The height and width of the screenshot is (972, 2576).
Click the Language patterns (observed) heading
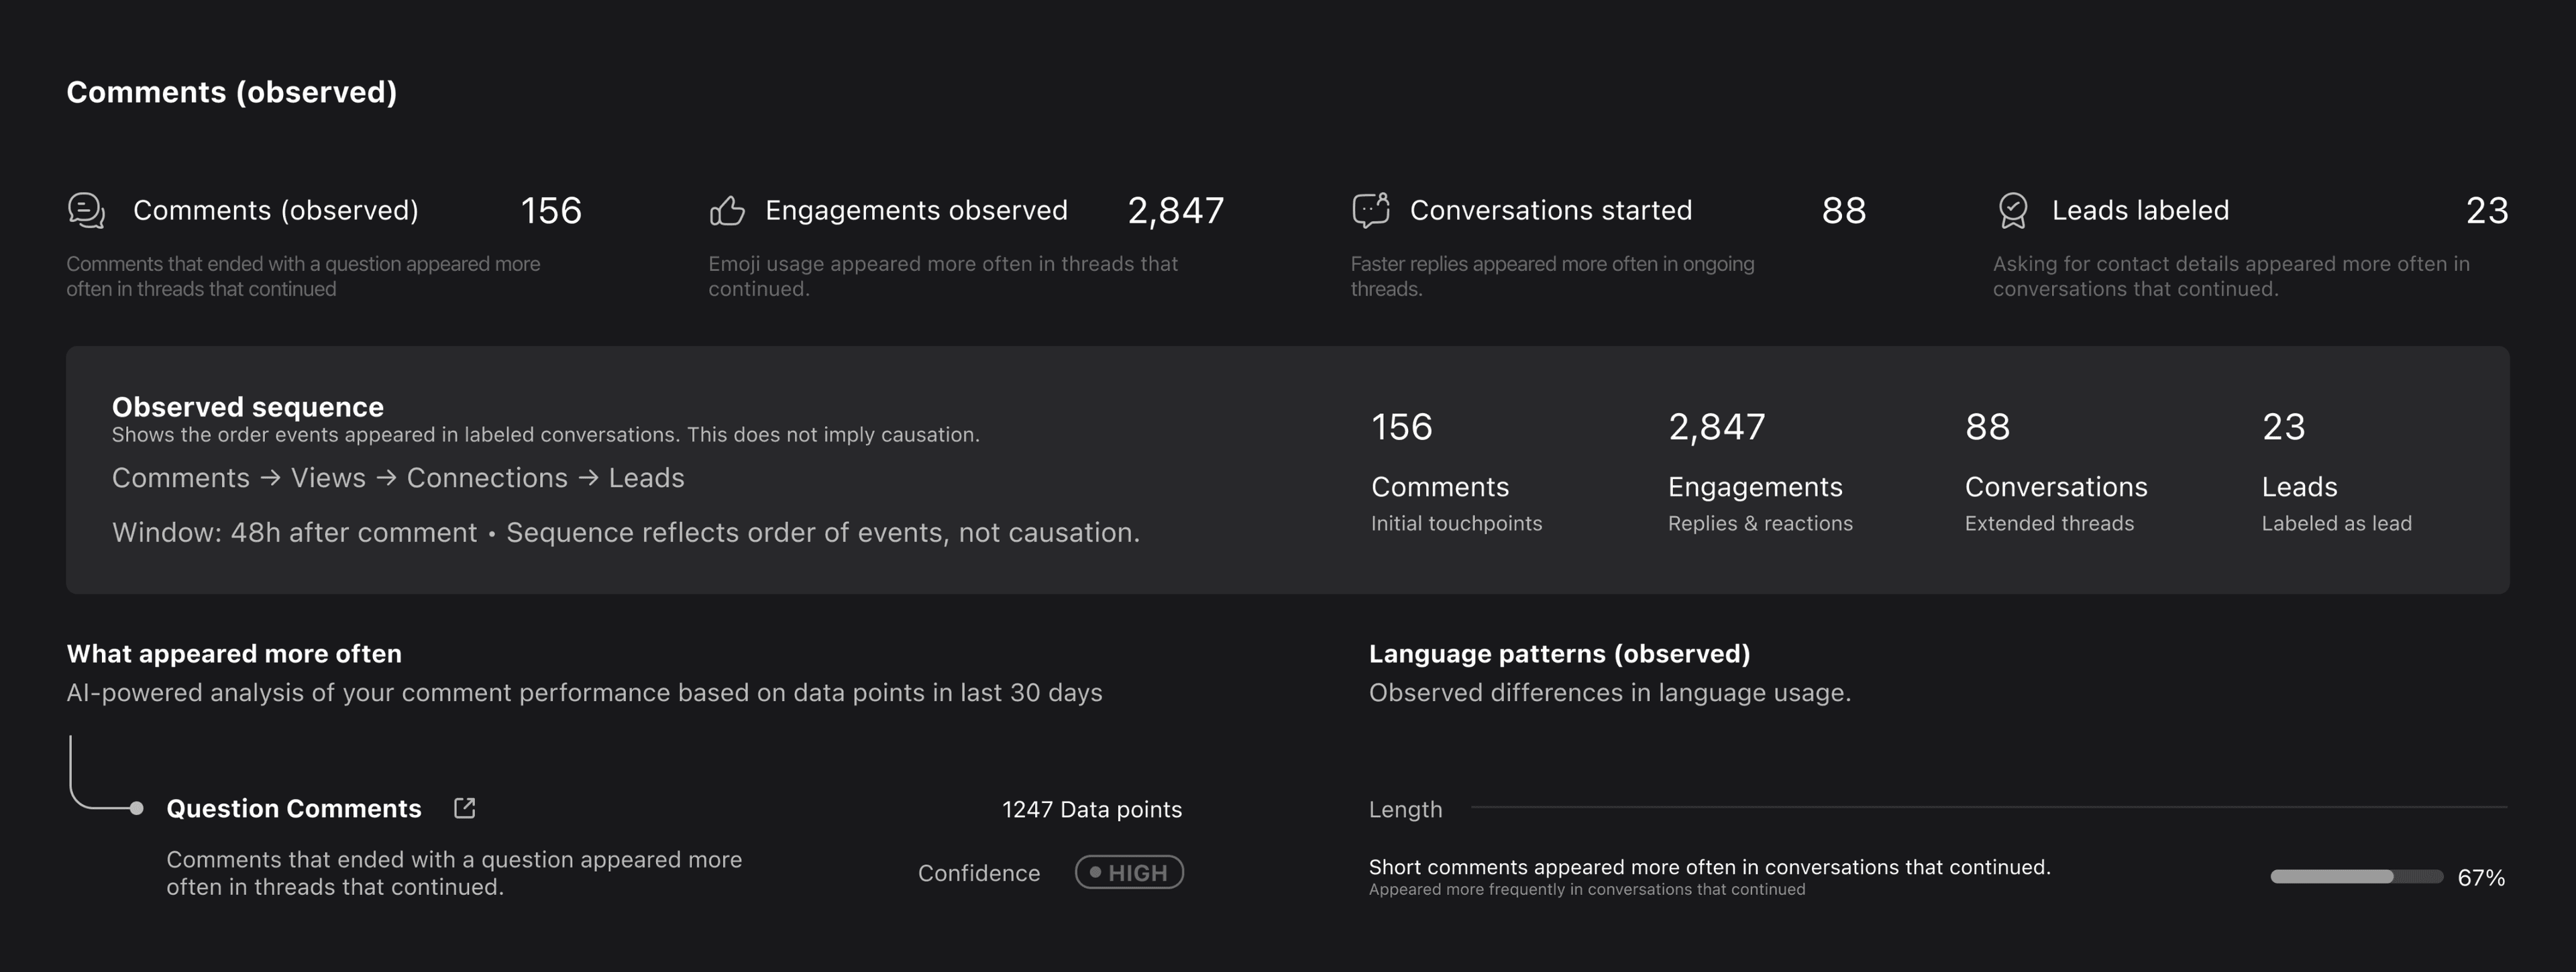(1559, 654)
